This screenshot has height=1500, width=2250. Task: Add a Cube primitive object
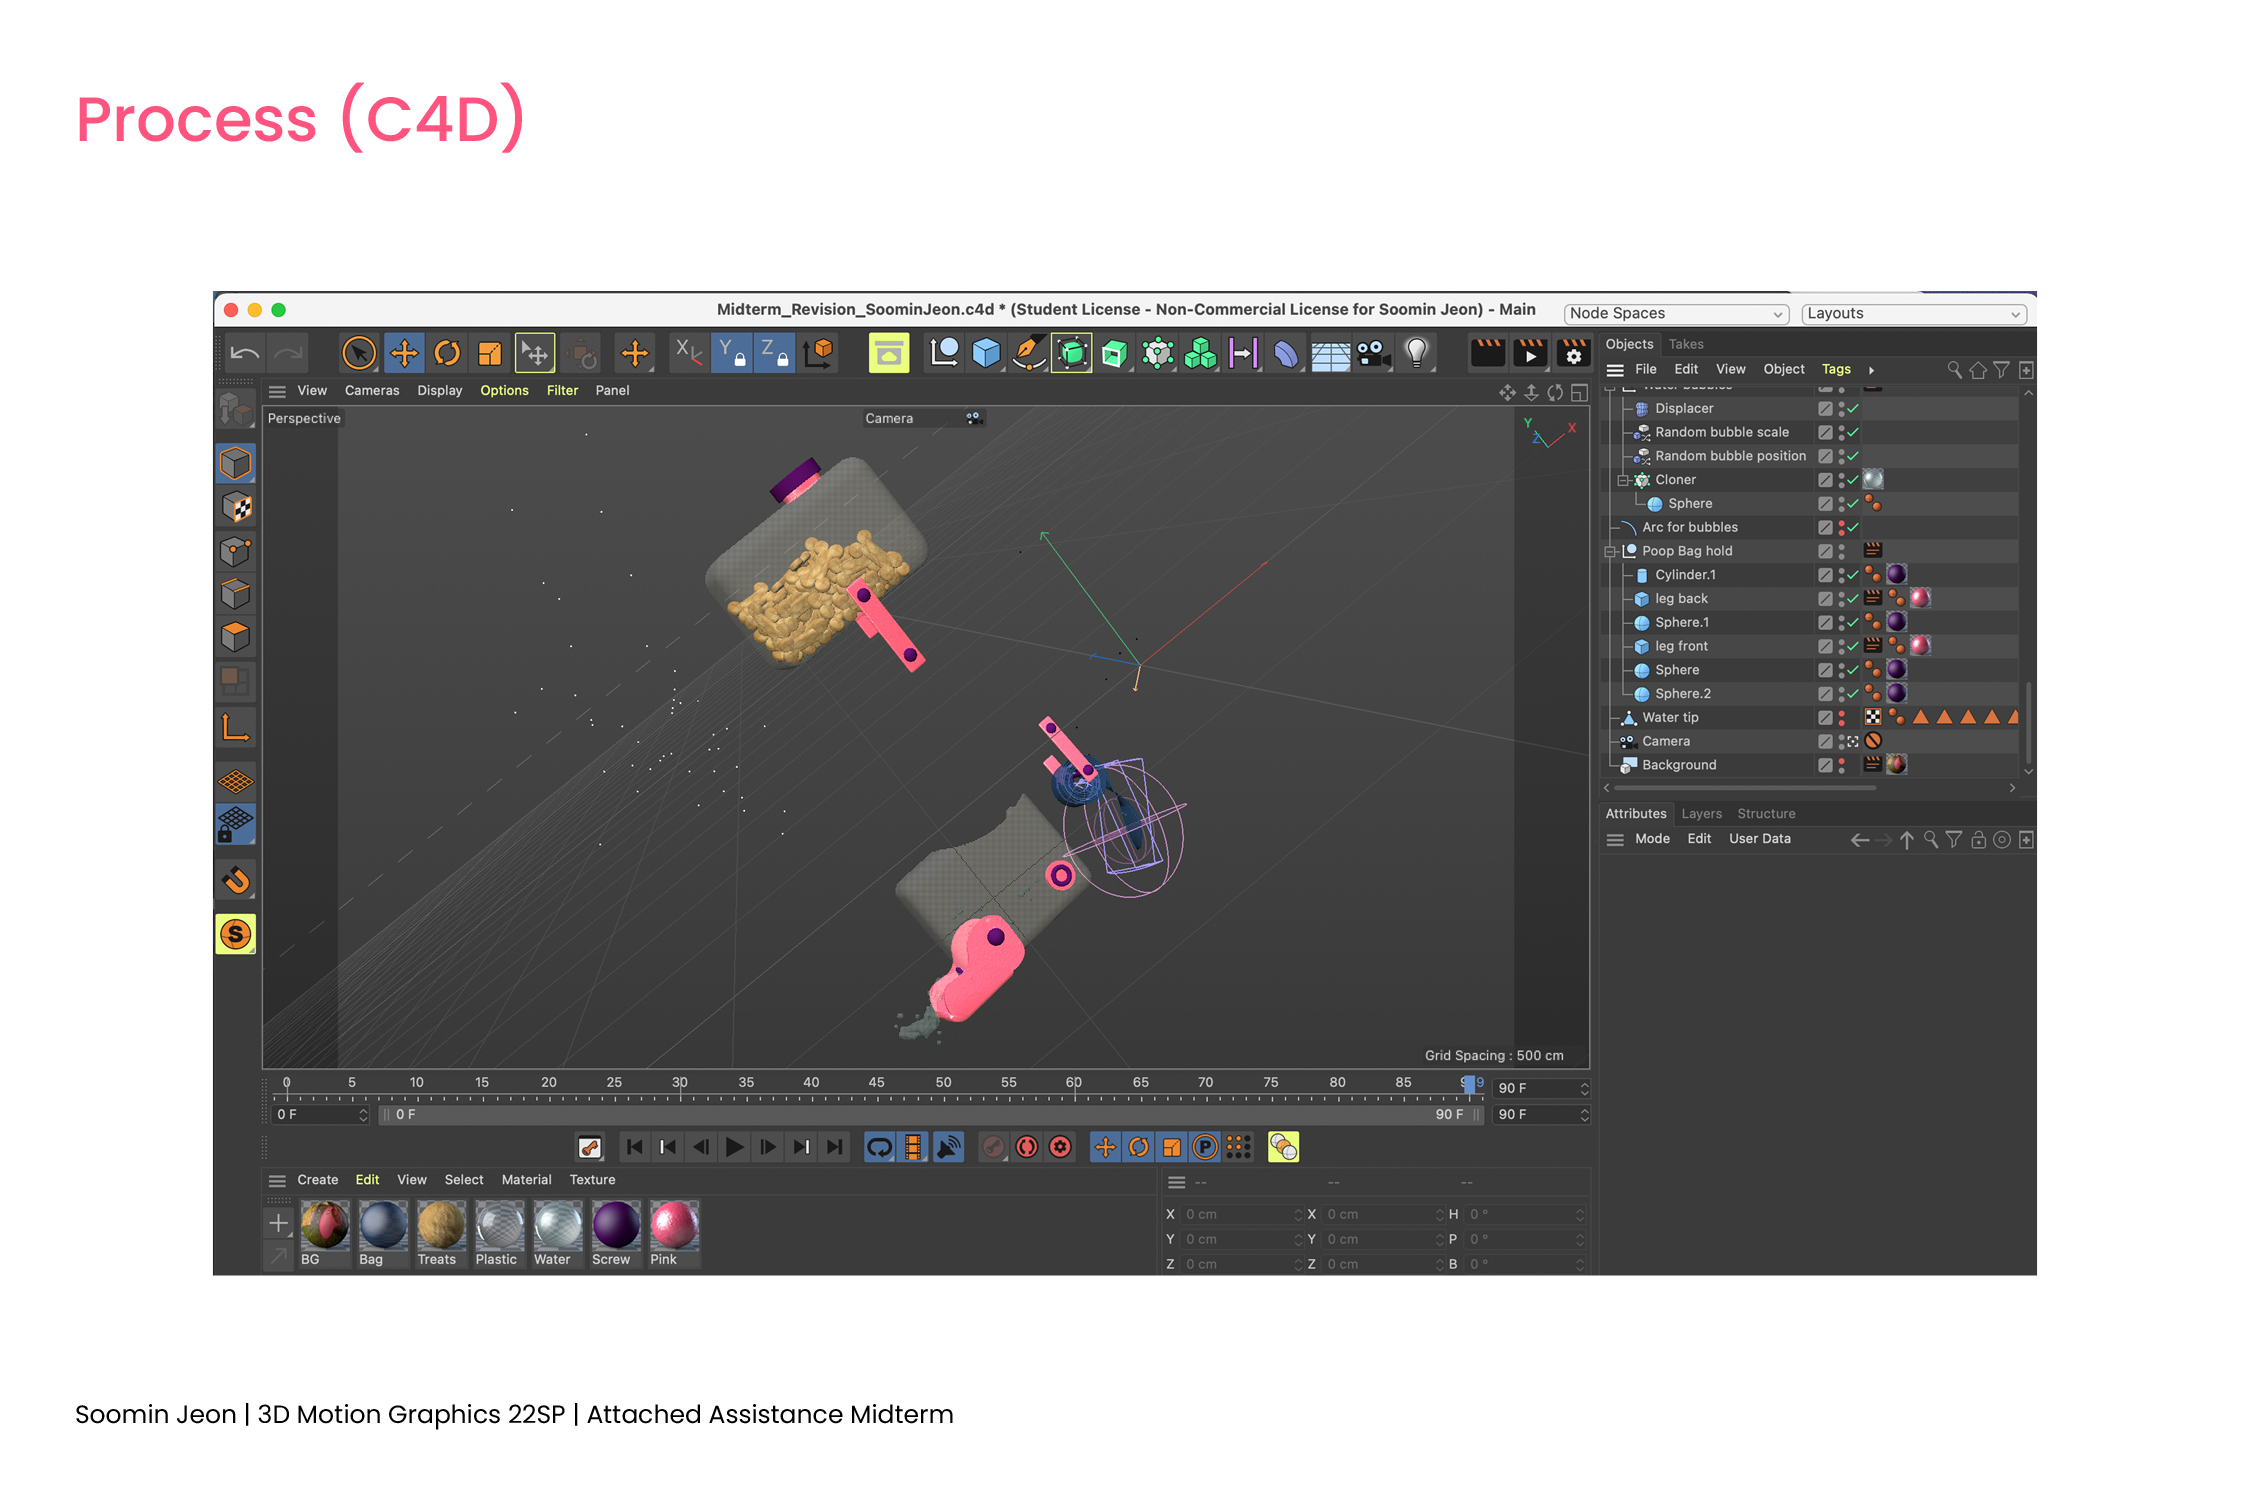pos(986,353)
